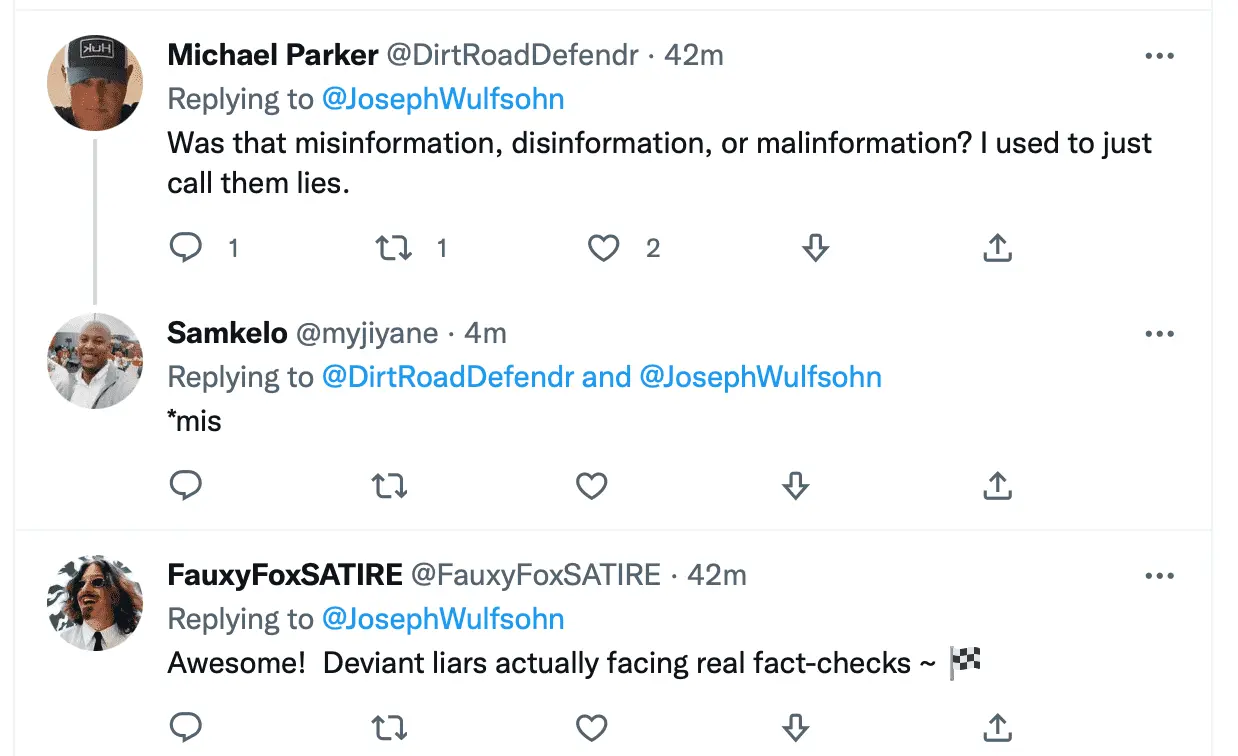Viewport: 1238px width, 756px height.
Task: Share Michael Parker's tweet
Action: point(996,247)
